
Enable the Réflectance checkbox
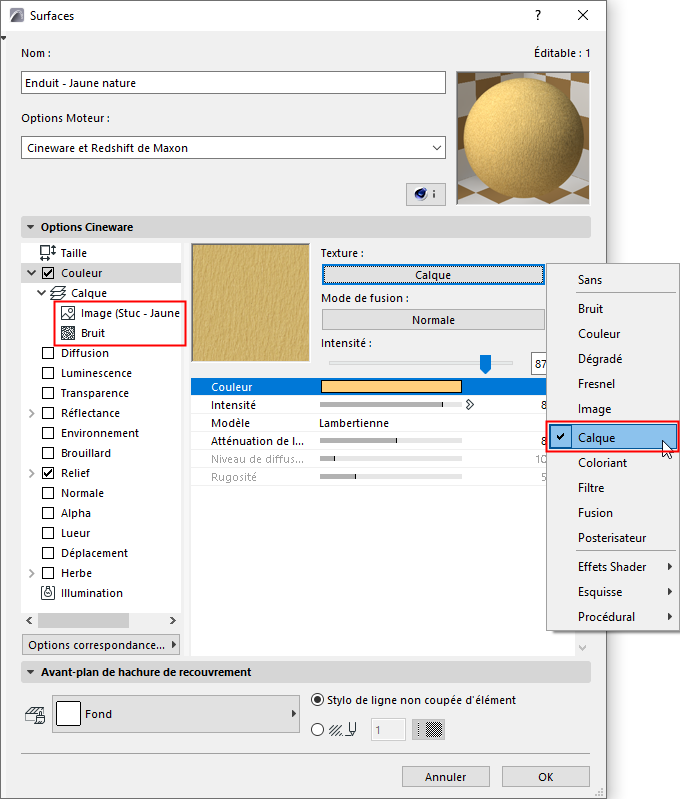click(48, 413)
